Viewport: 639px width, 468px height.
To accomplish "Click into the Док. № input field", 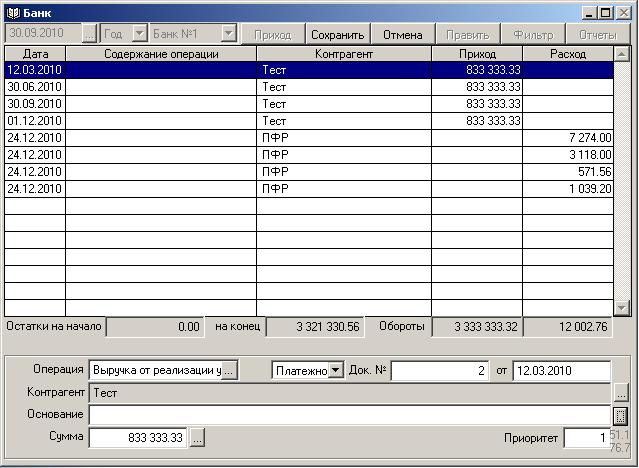I will tap(440, 371).
